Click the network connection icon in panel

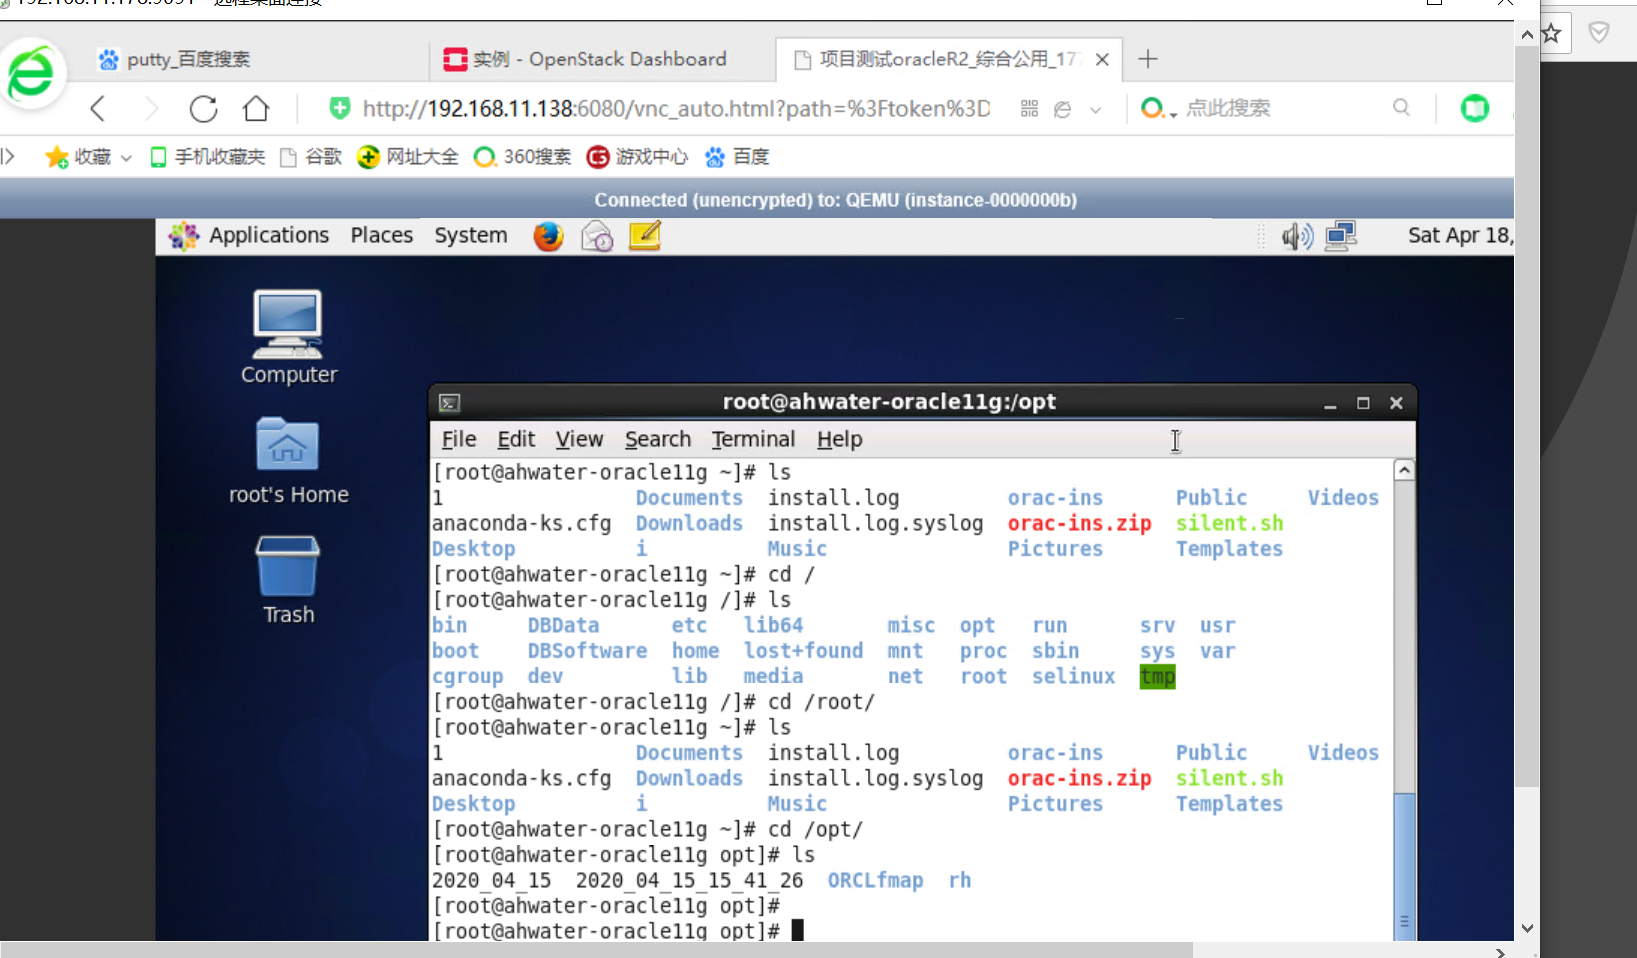point(1341,236)
